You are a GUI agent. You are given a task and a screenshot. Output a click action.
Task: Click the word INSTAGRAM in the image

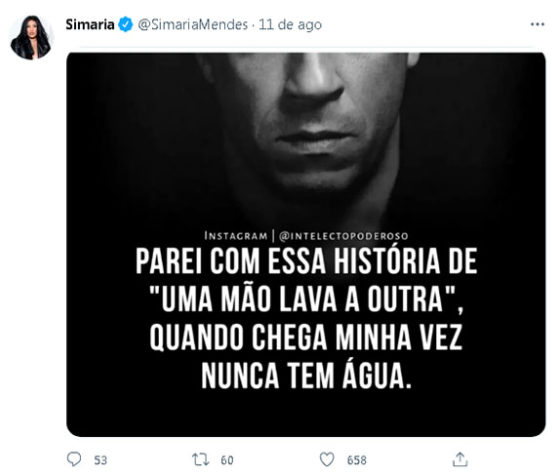pyautogui.click(x=236, y=236)
